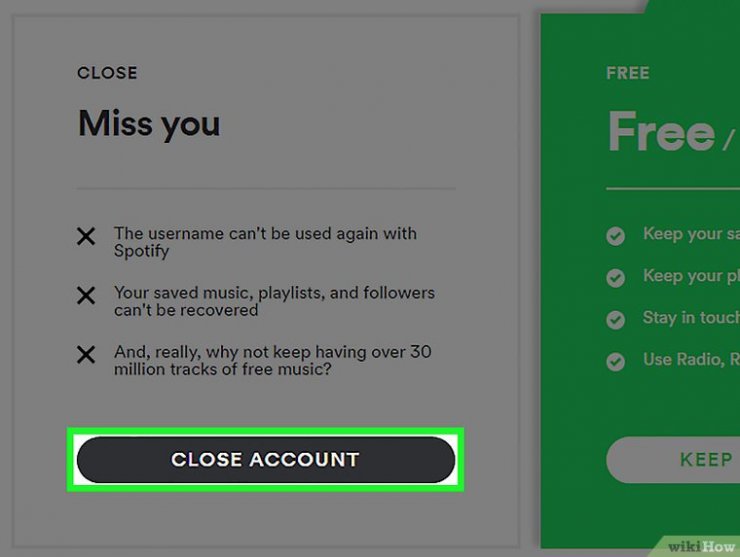Viewport: 740px width, 557px height.
Task: Click X icon beside 30 million tracks text
Action: tap(86, 354)
